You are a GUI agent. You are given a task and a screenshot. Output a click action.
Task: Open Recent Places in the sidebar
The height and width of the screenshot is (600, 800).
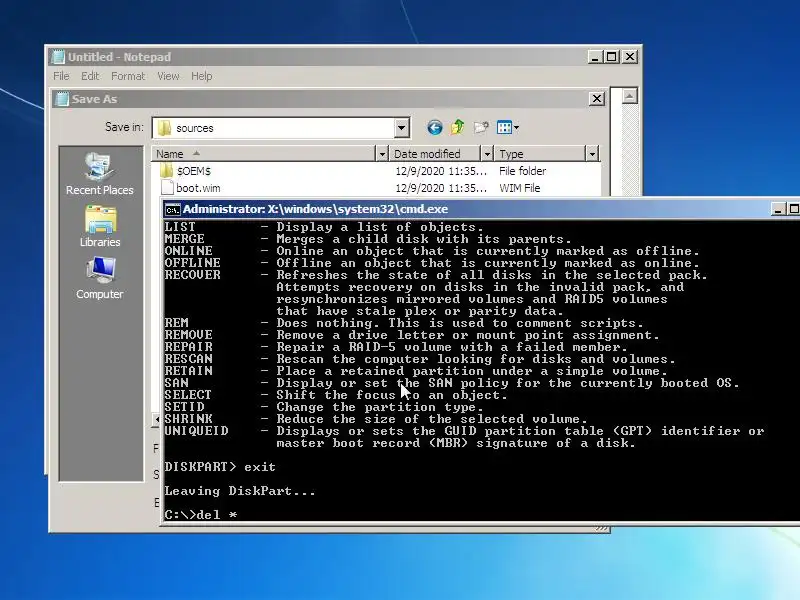99,174
